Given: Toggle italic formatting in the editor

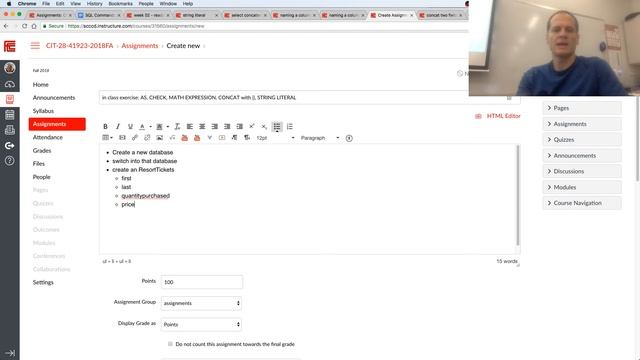Looking at the screenshot, I should (118, 127).
